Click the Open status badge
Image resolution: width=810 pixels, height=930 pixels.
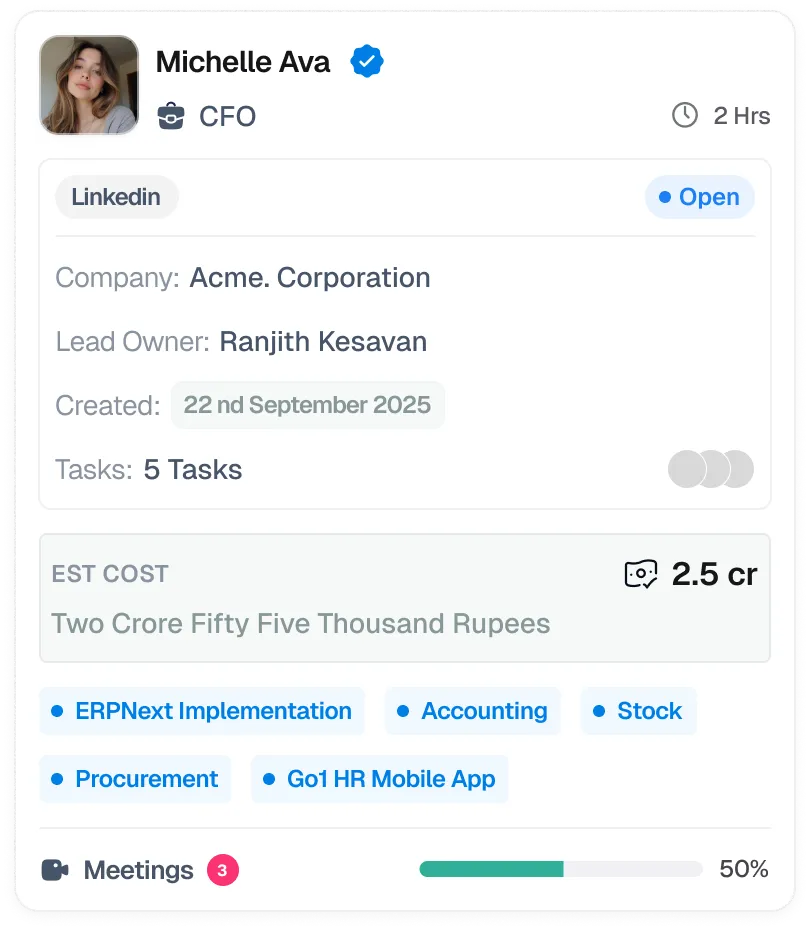[699, 197]
